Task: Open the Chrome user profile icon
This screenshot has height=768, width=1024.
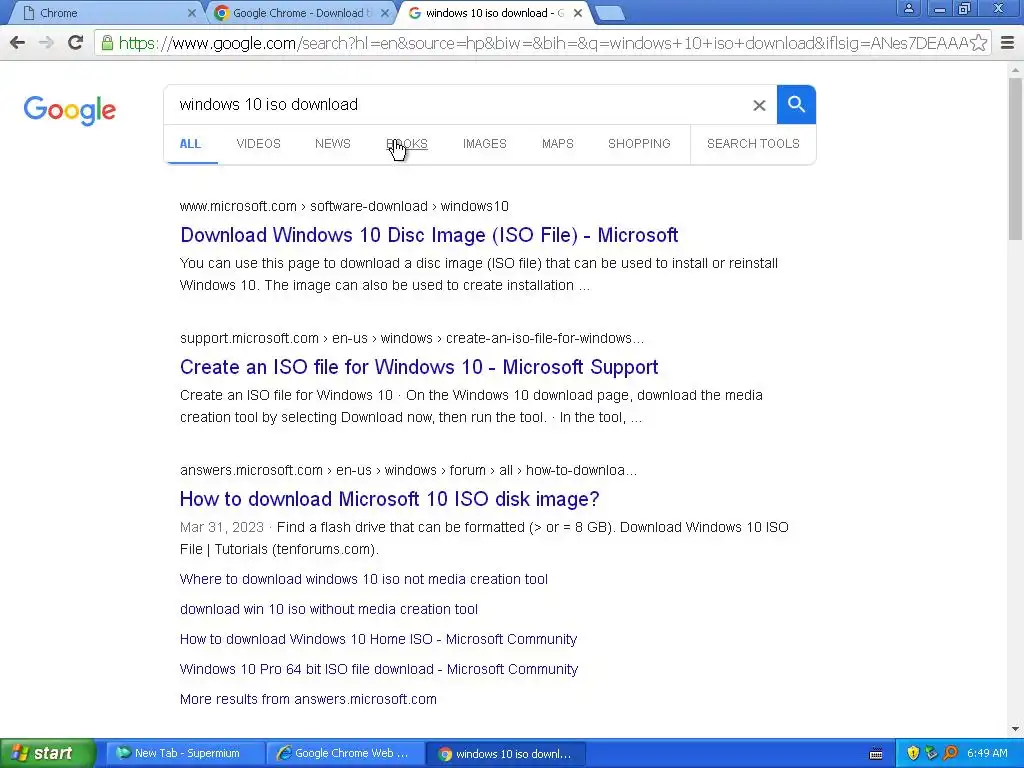Action: tap(908, 8)
